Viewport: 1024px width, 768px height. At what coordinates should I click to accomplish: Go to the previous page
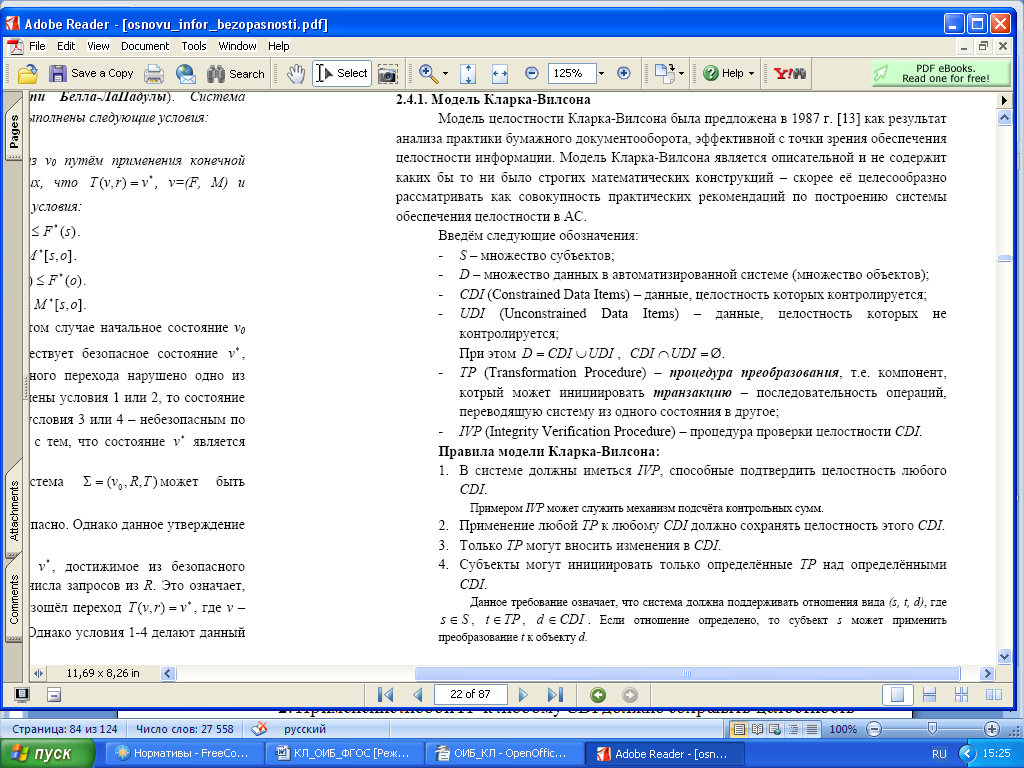pos(418,694)
